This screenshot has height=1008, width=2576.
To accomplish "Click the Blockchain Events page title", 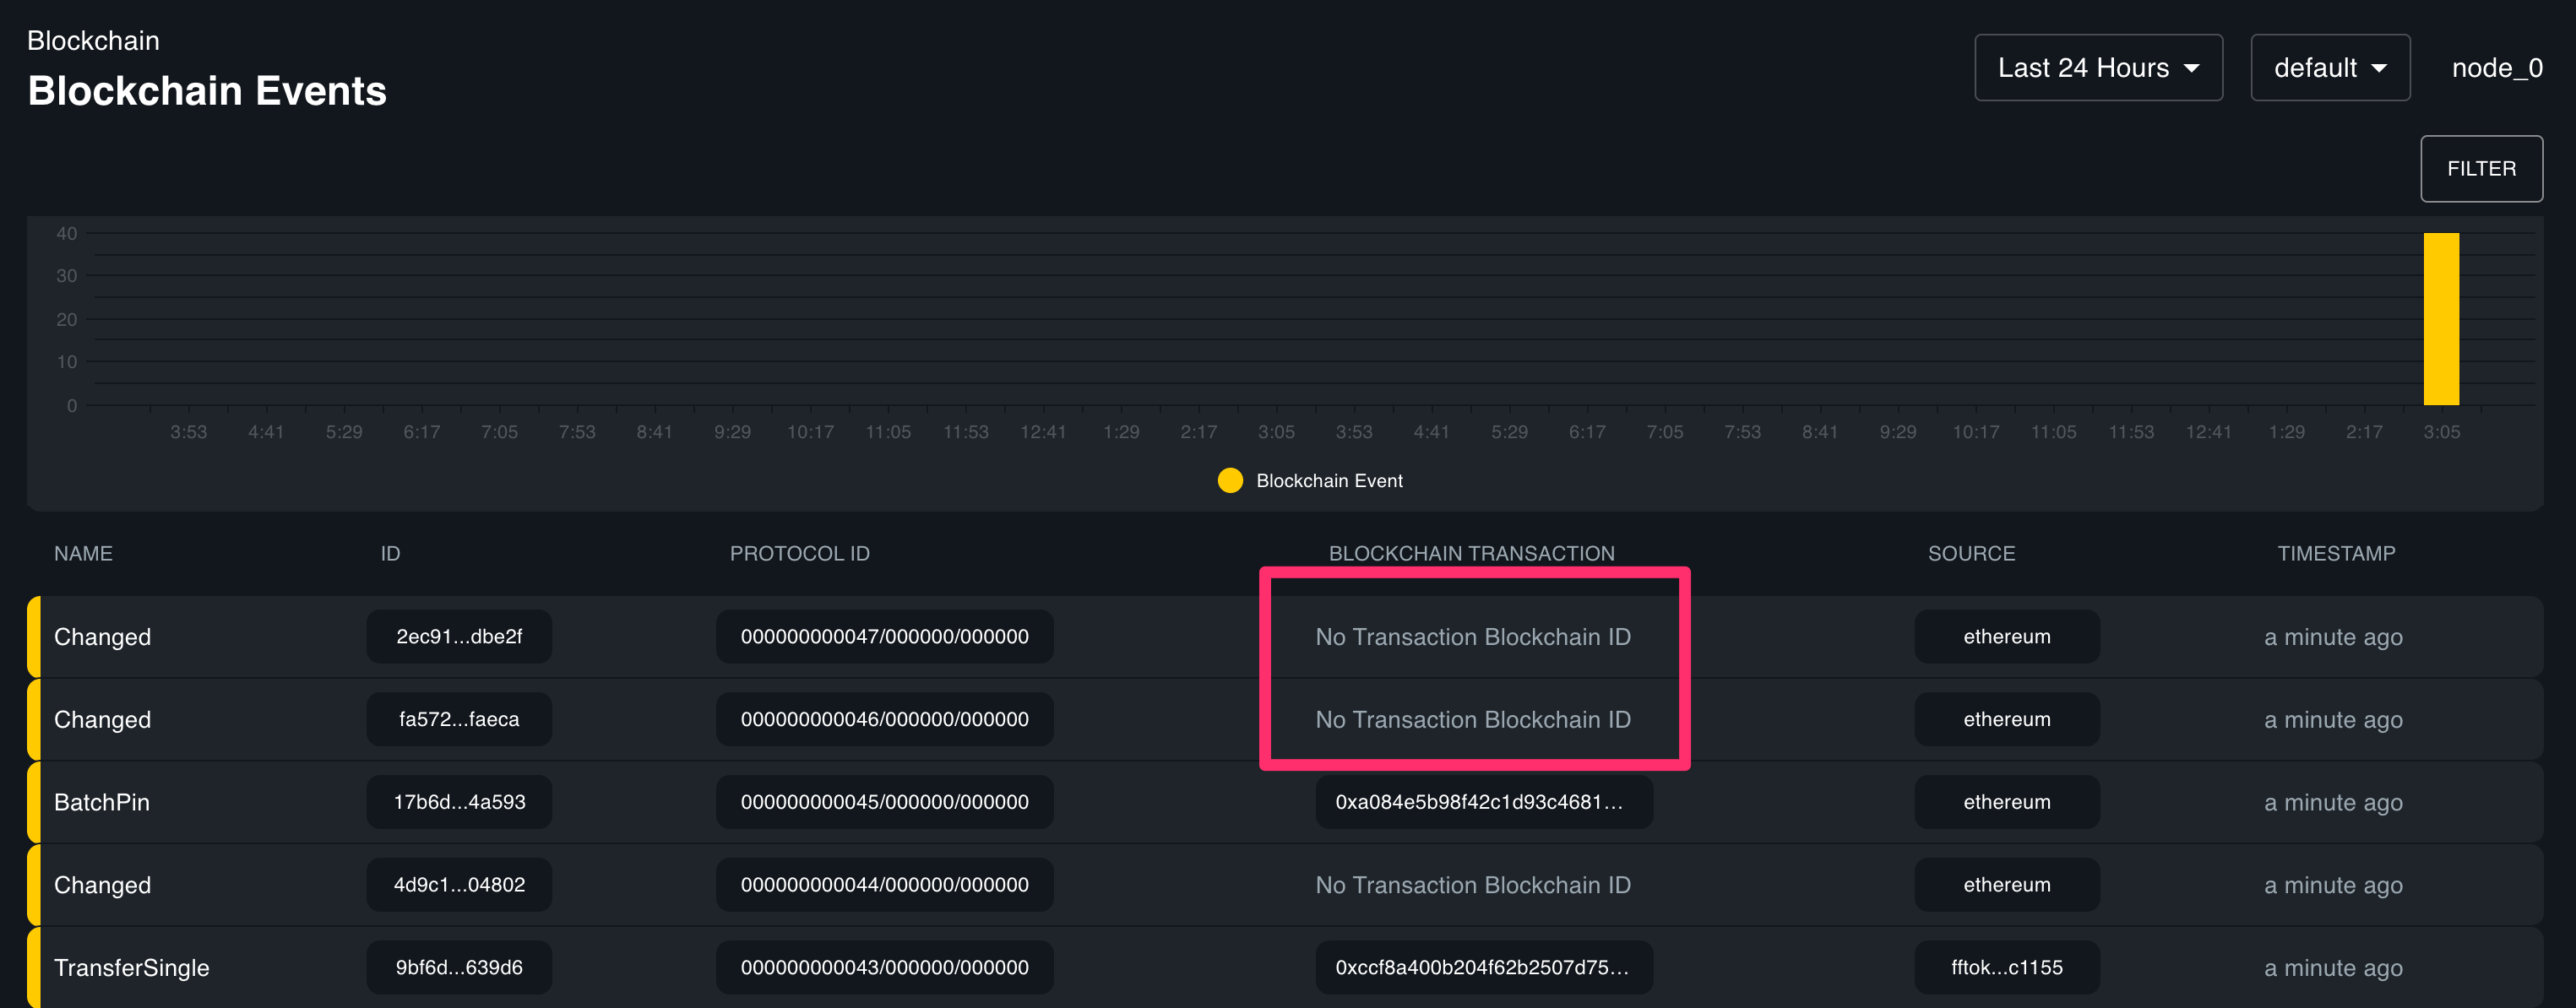I will 206,90.
